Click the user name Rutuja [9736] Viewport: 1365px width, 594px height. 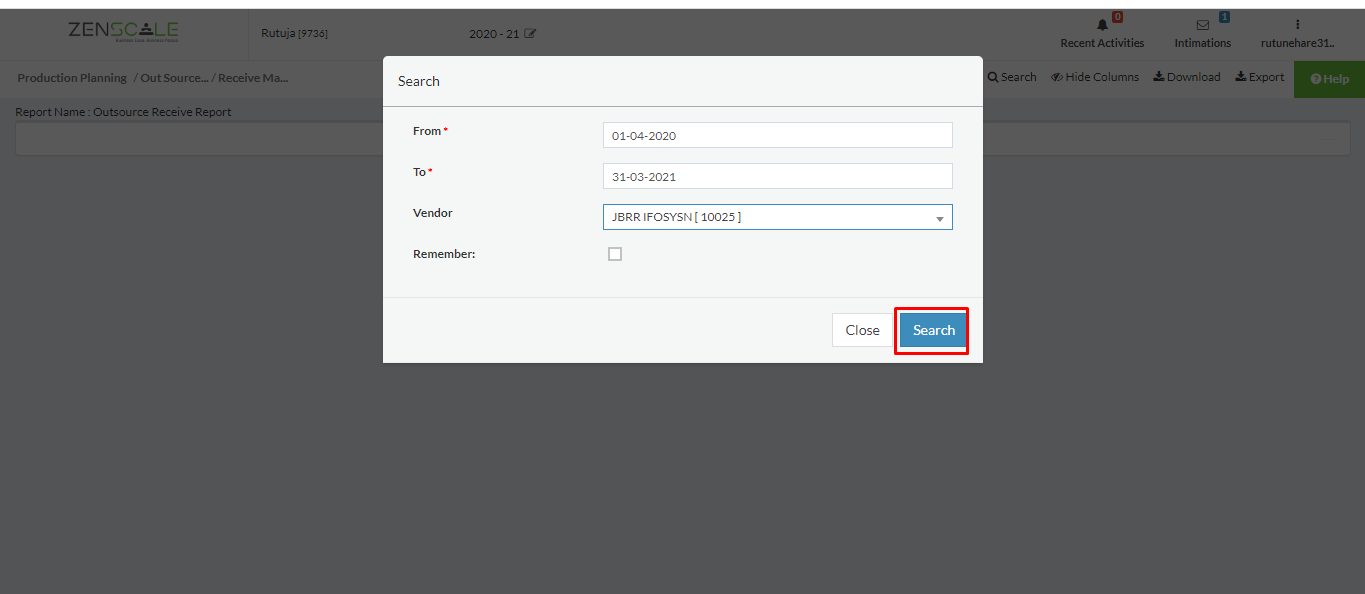point(294,34)
